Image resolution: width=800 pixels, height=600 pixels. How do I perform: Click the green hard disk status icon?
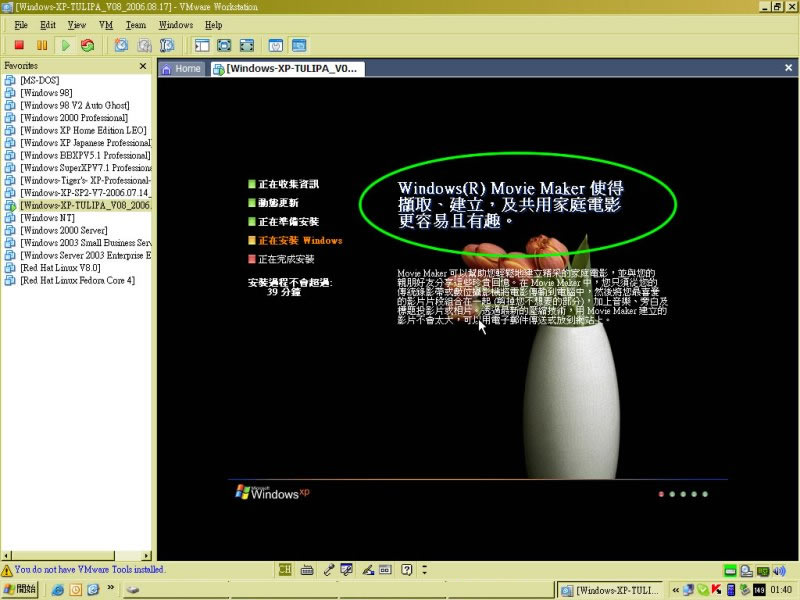pyautogui.click(x=730, y=571)
